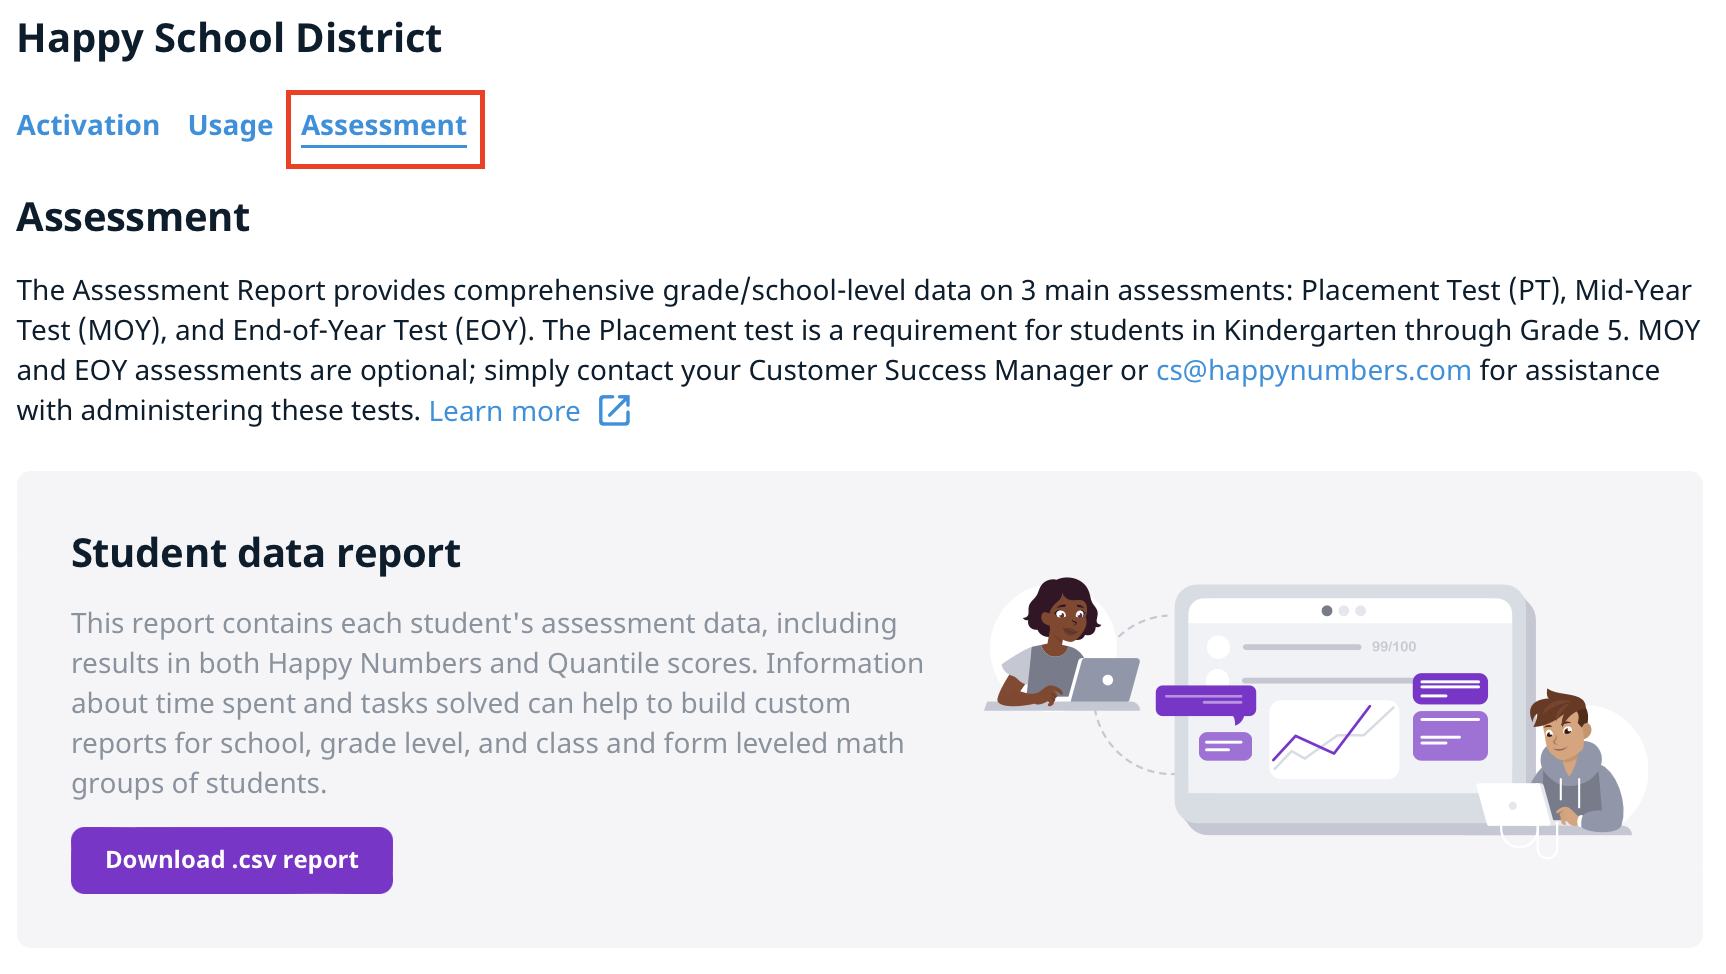Click the three dots atop the illustrated screen
This screenshot has width=1726, height=974.
pyautogui.click(x=1343, y=611)
